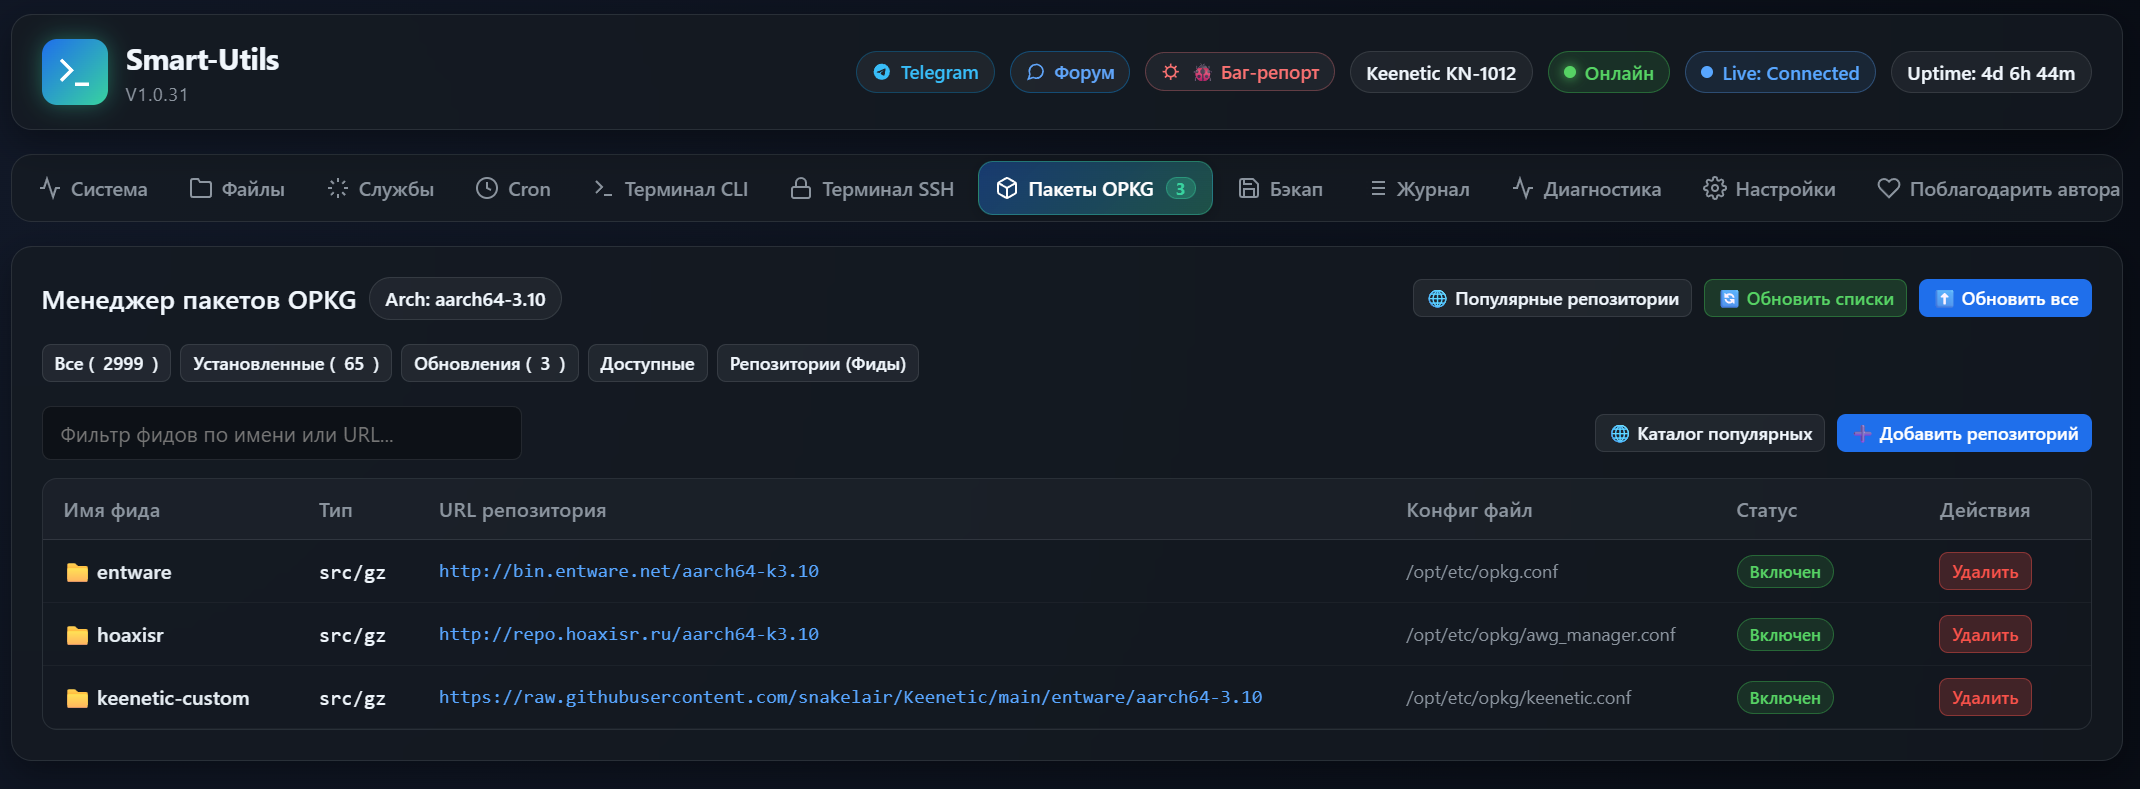Click the entware folder icon
The image size is (2140, 789).
(x=77, y=572)
